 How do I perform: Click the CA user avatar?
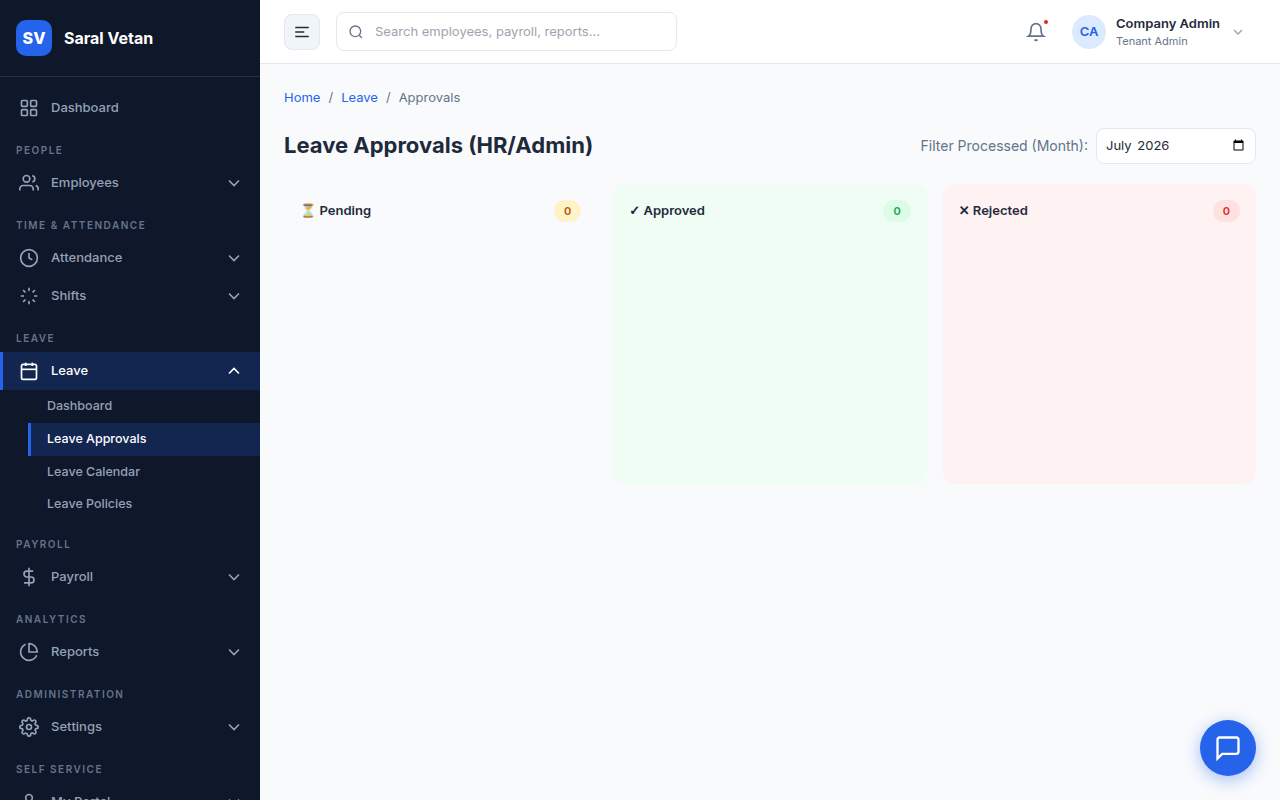(1089, 32)
